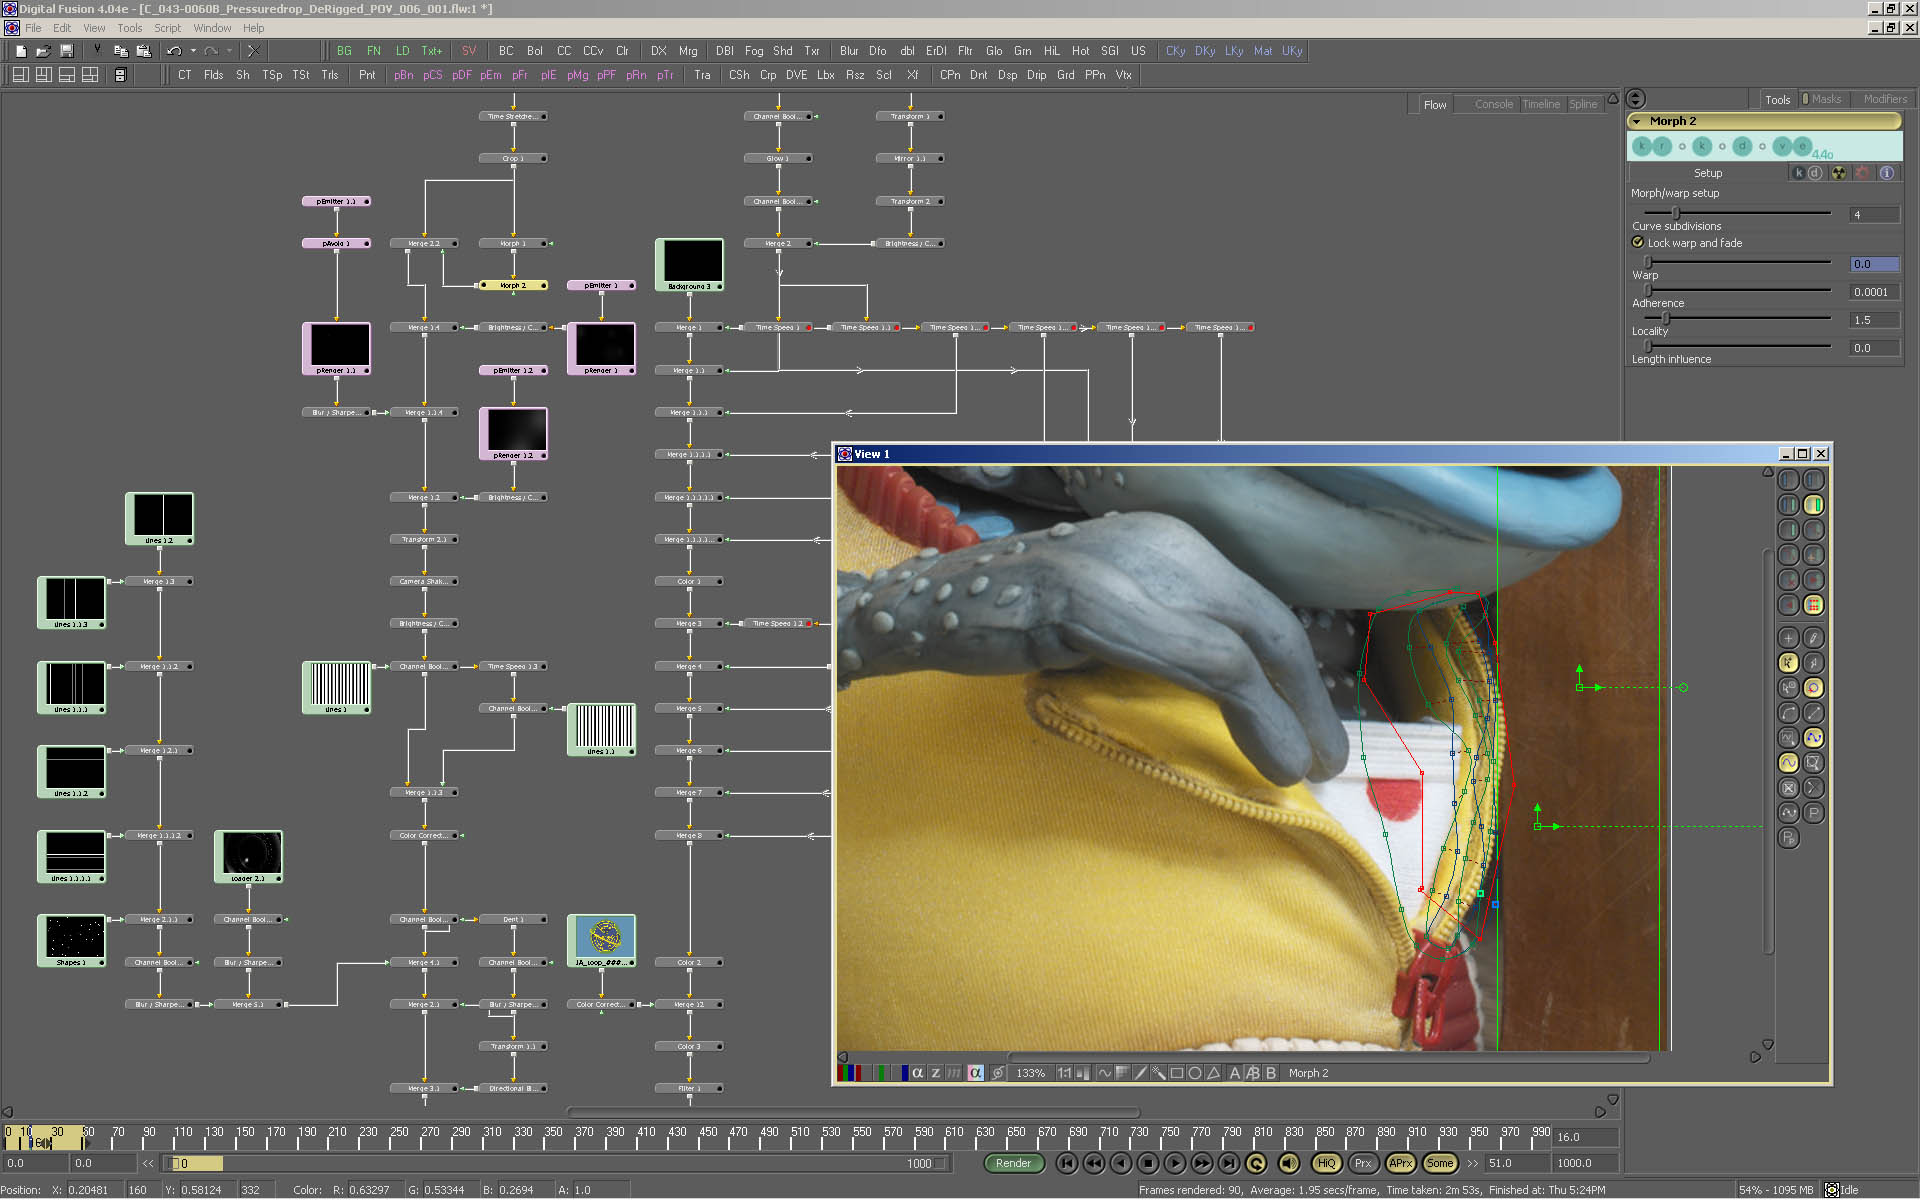Click the triangle mask tool in View 1
1920x1200 pixels.
click(1213, 1073)
